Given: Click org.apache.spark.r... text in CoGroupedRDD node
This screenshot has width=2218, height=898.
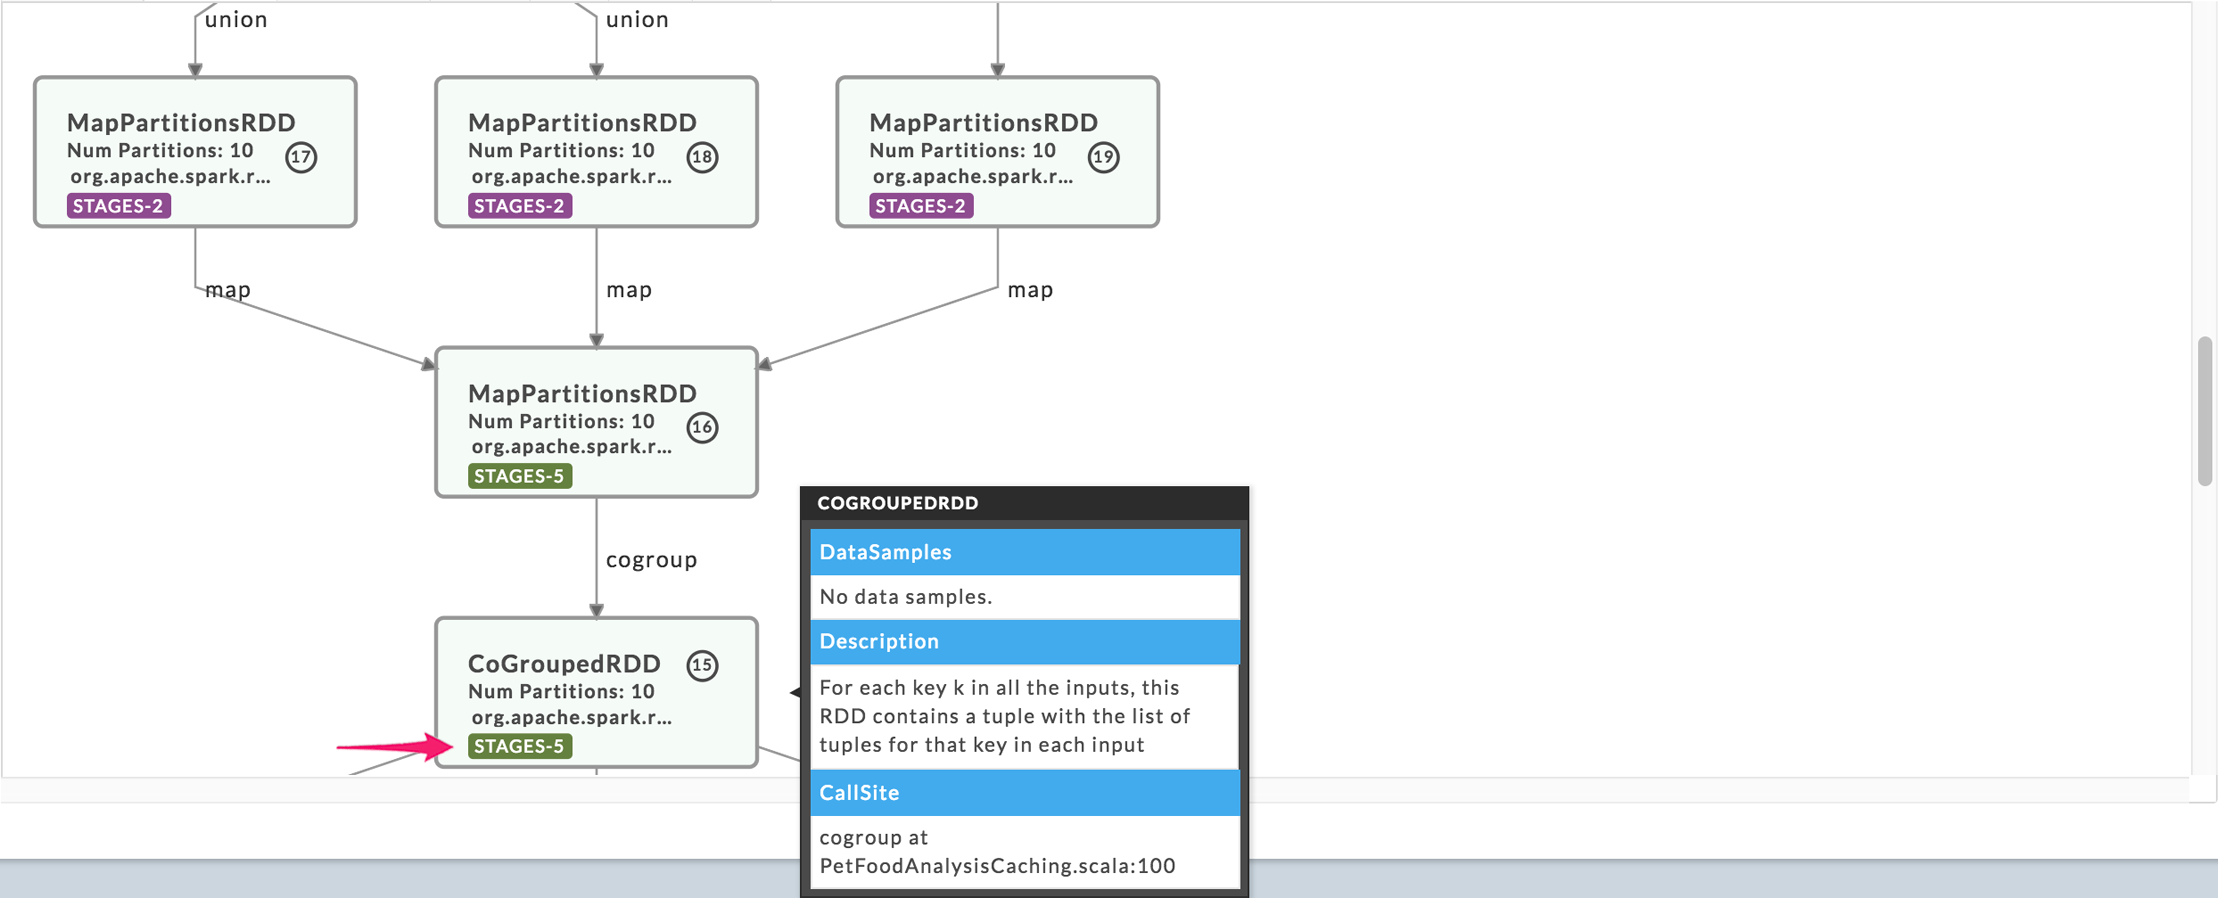Looking at the screenshot, I should (x=571, y=717).
